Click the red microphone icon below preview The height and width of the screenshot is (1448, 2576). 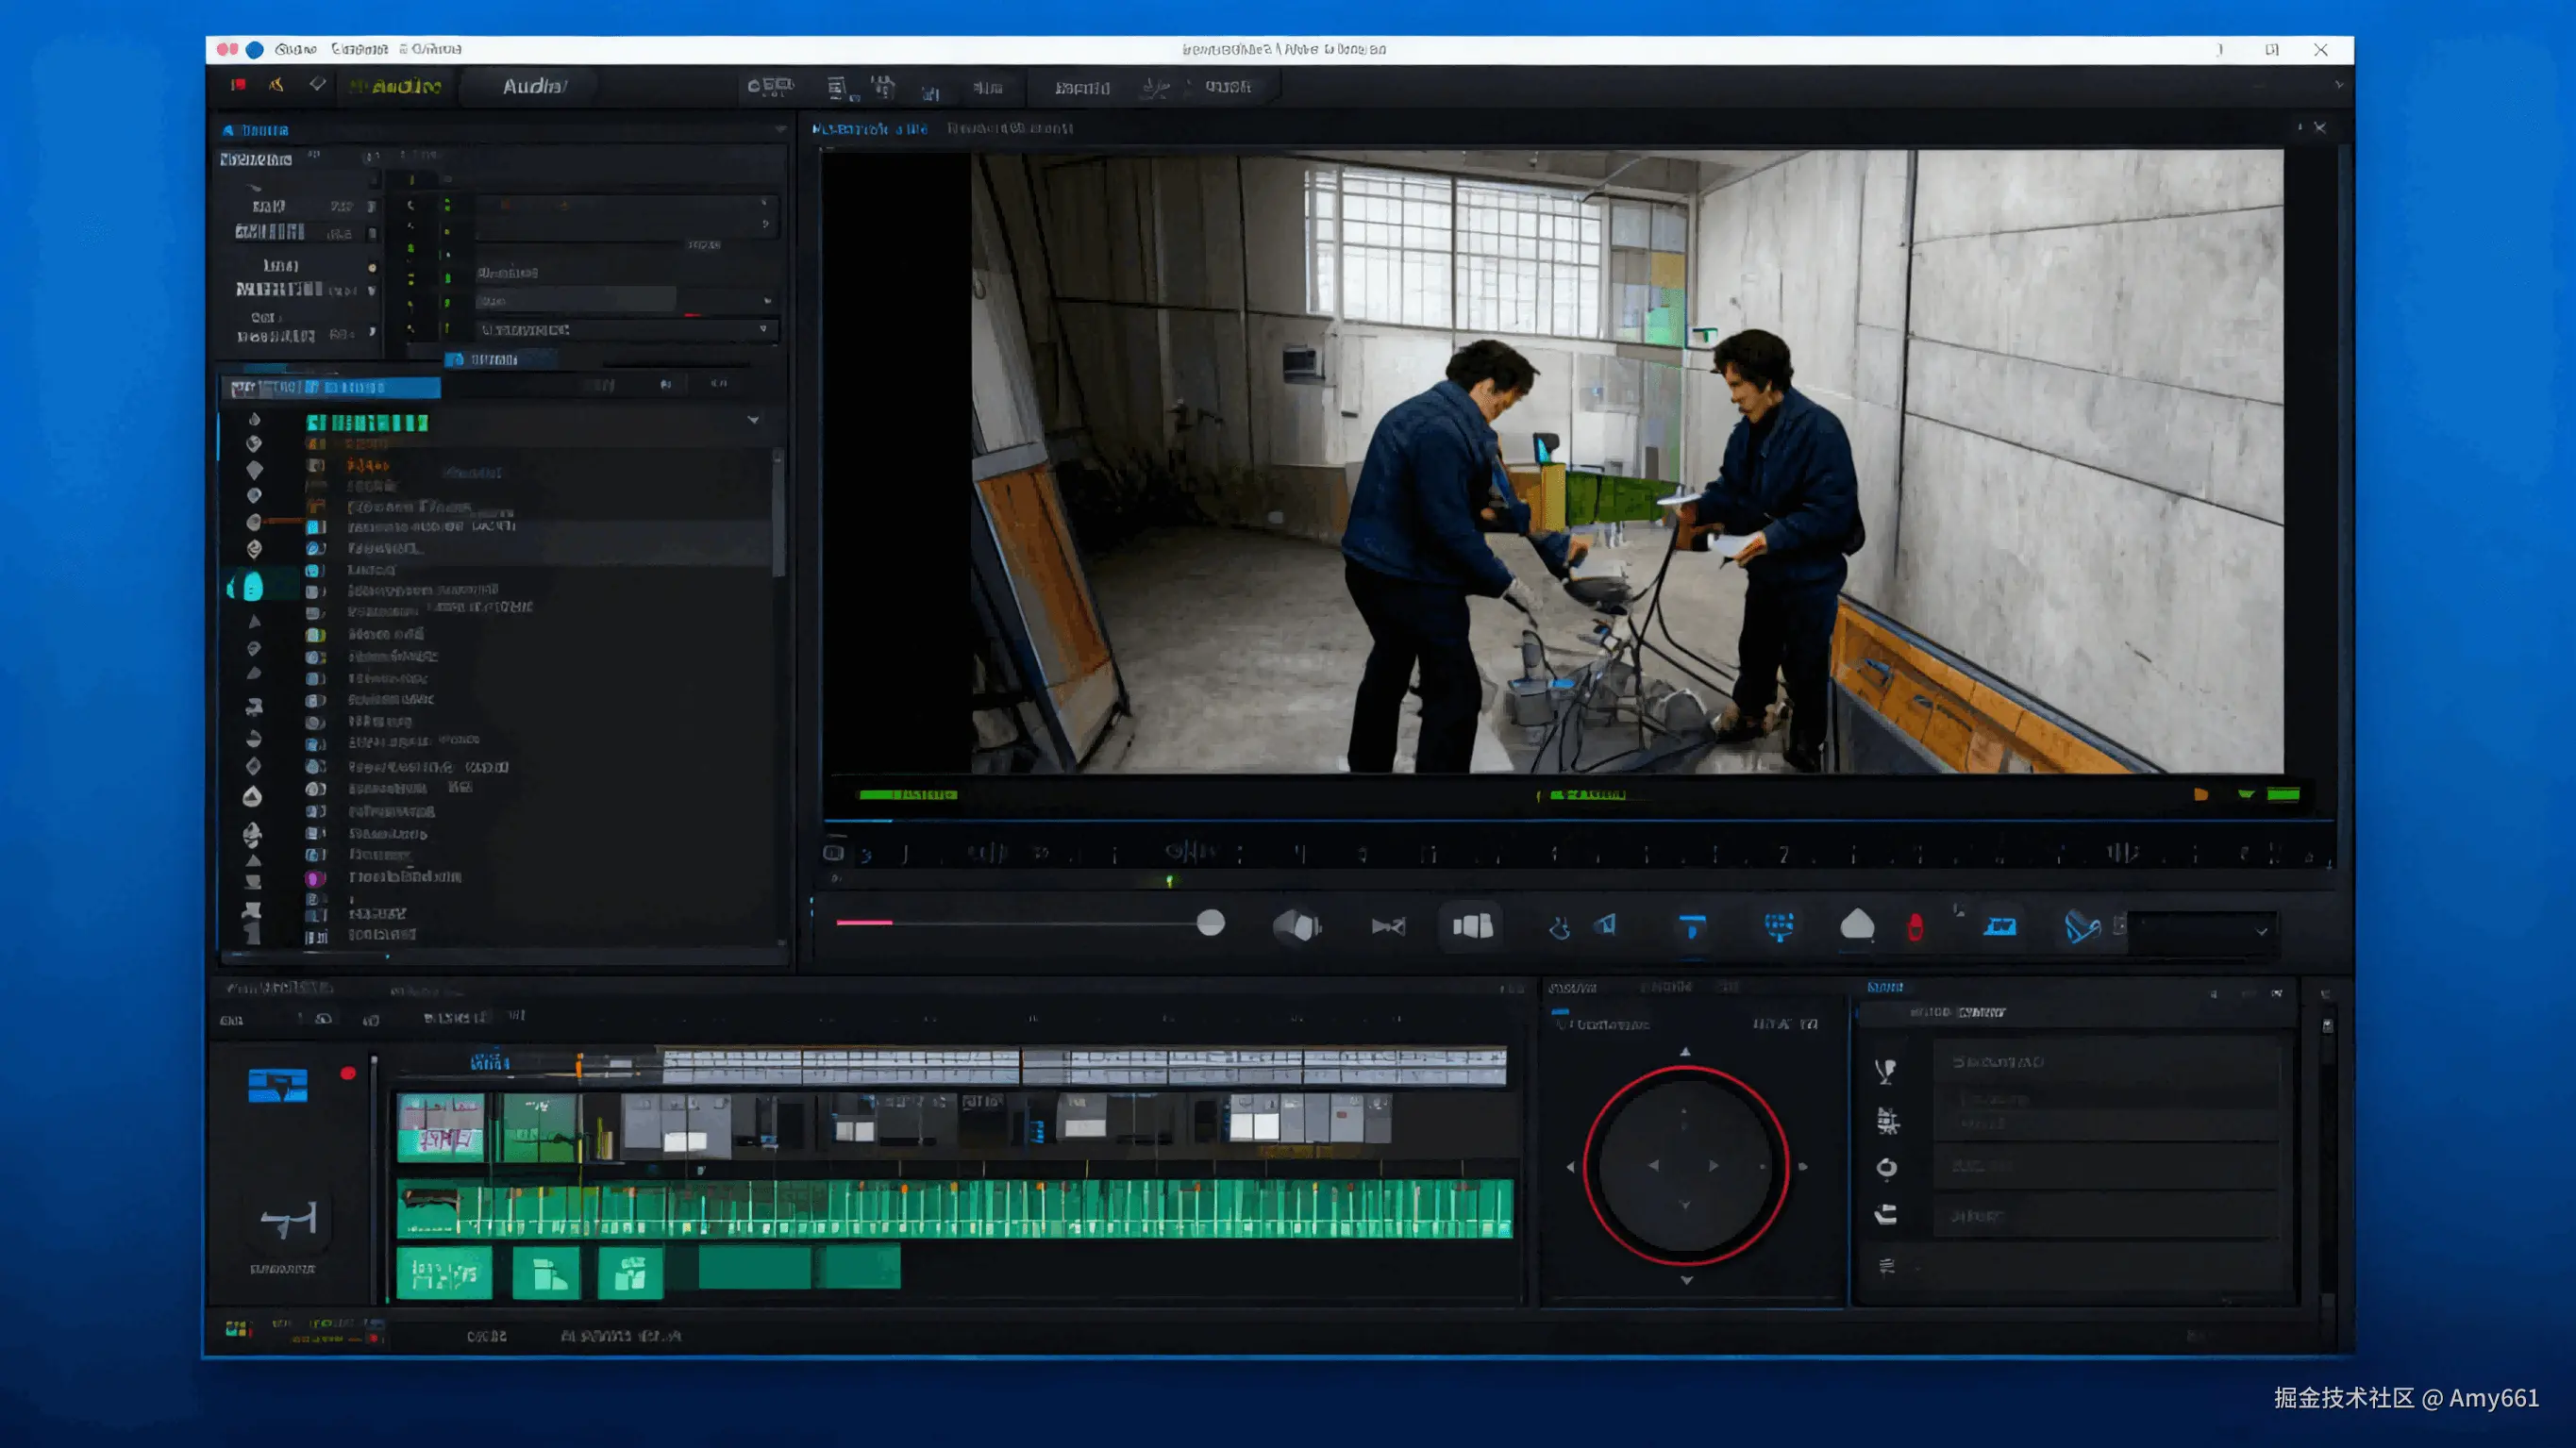coord(1915,927)
